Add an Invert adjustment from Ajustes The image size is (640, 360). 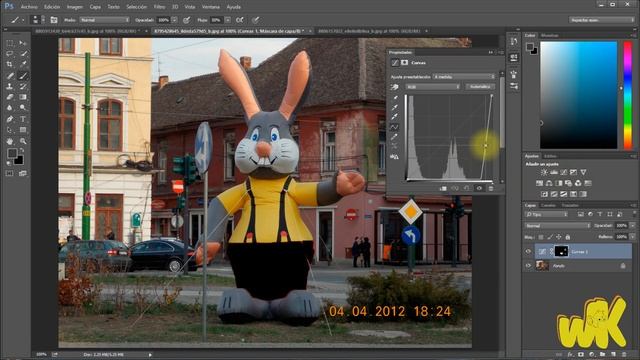[x=544, y=194]
